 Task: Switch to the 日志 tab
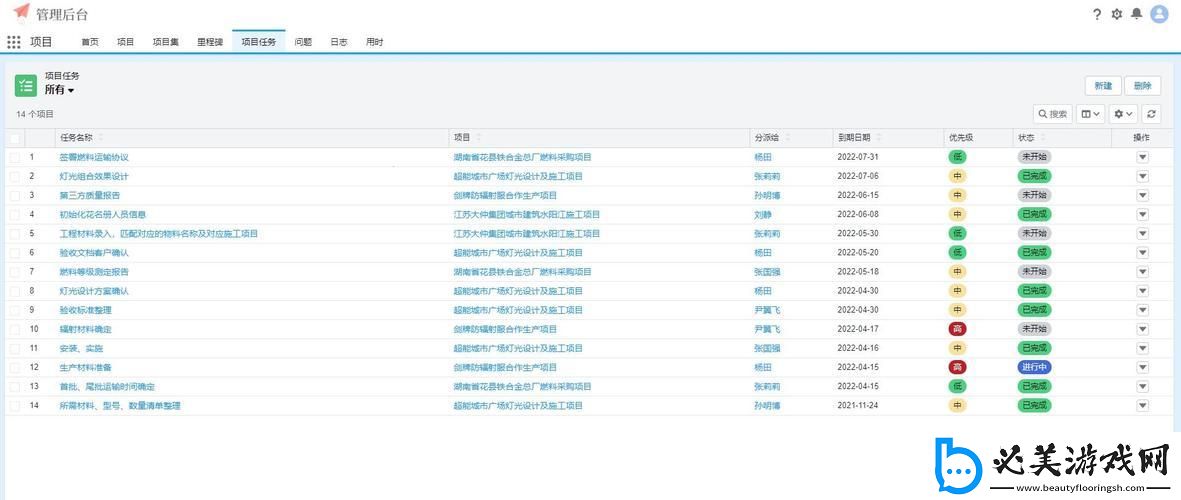pos(339,42)
